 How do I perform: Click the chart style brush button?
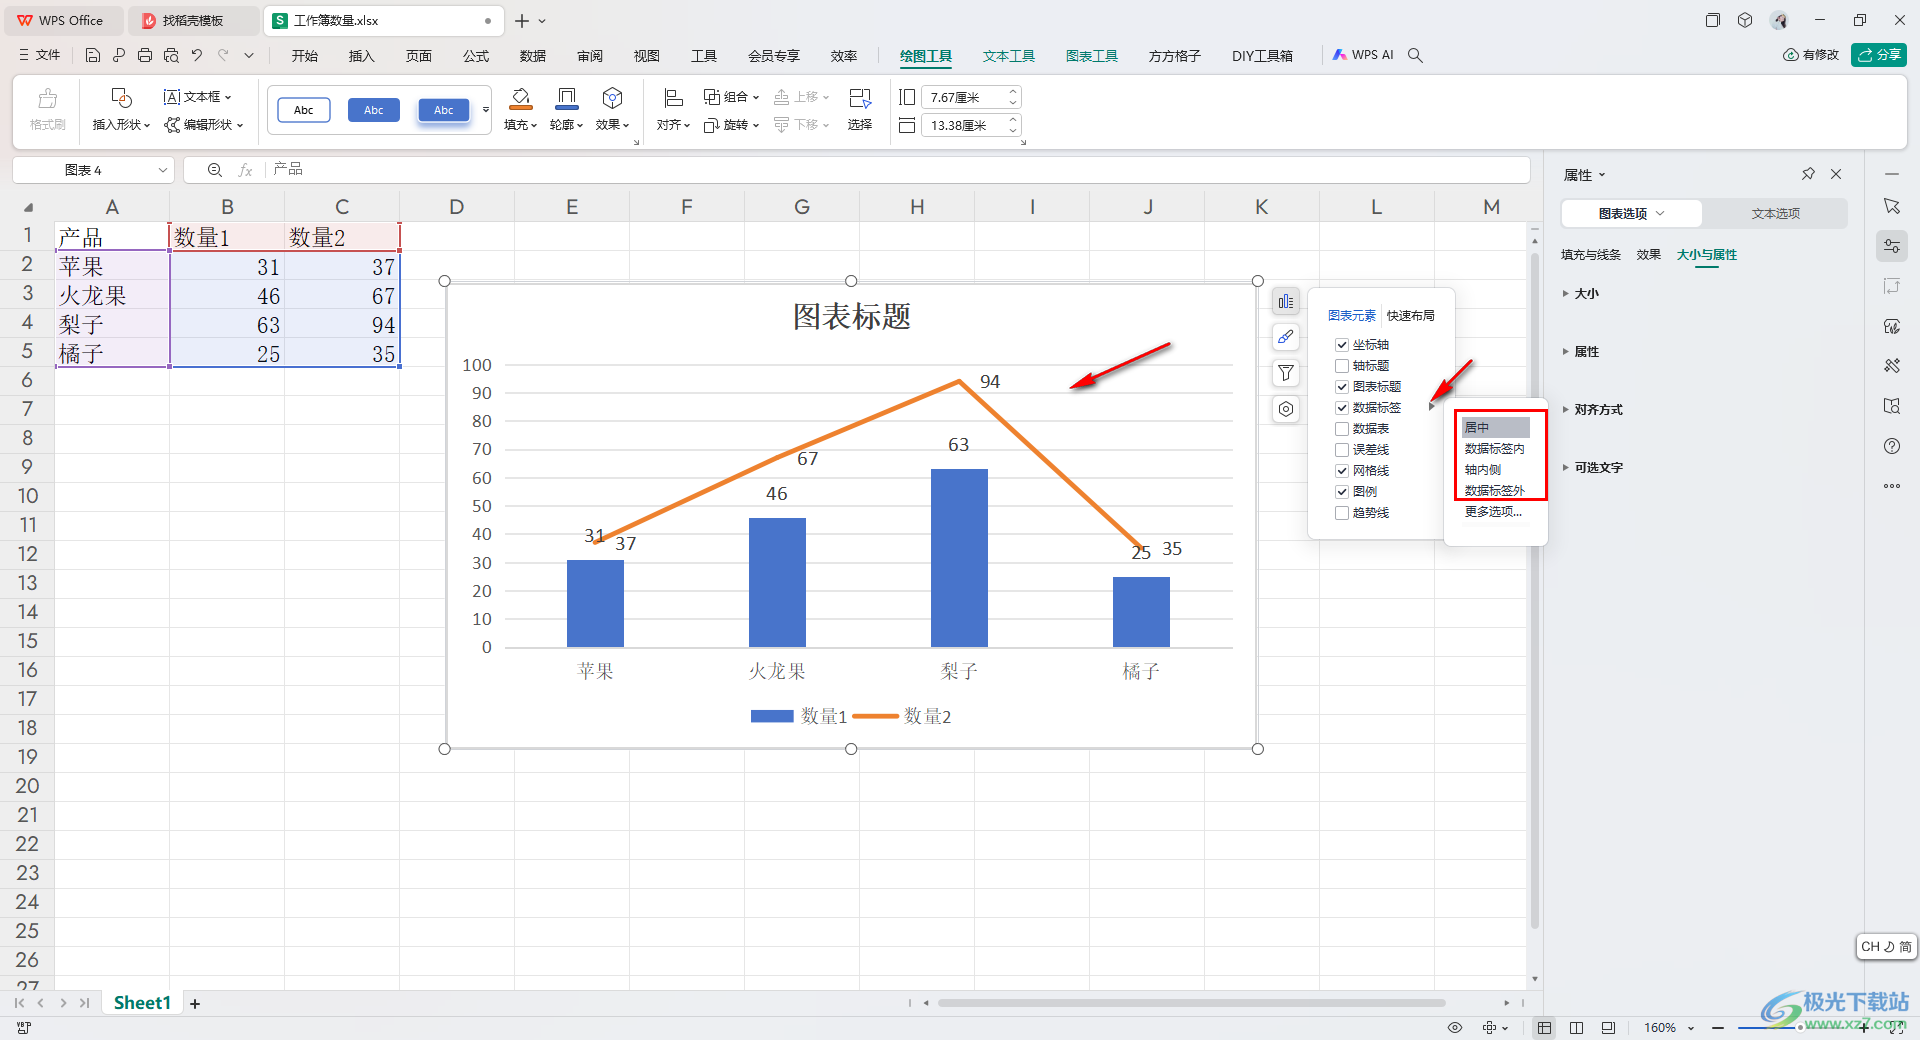tap(1286, 337)
